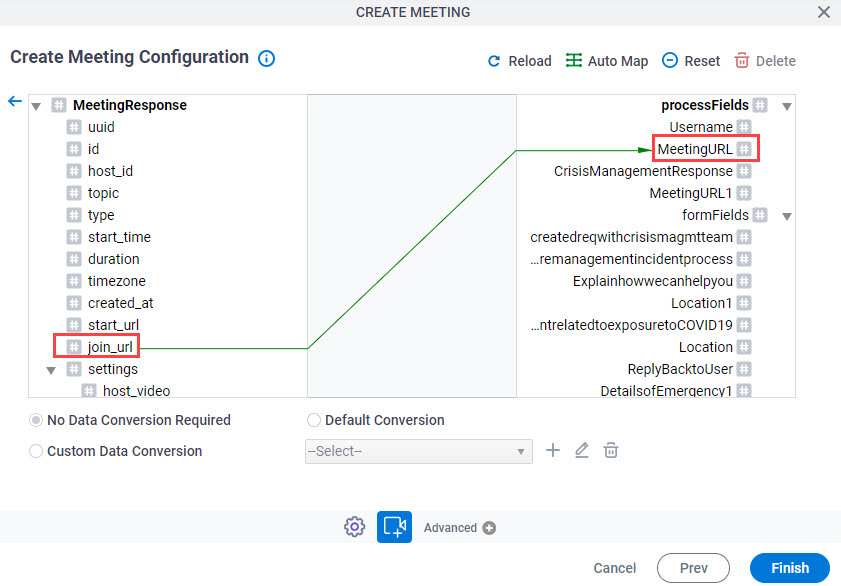
Task: Go back using the blue left arrow
Action: 15,101
